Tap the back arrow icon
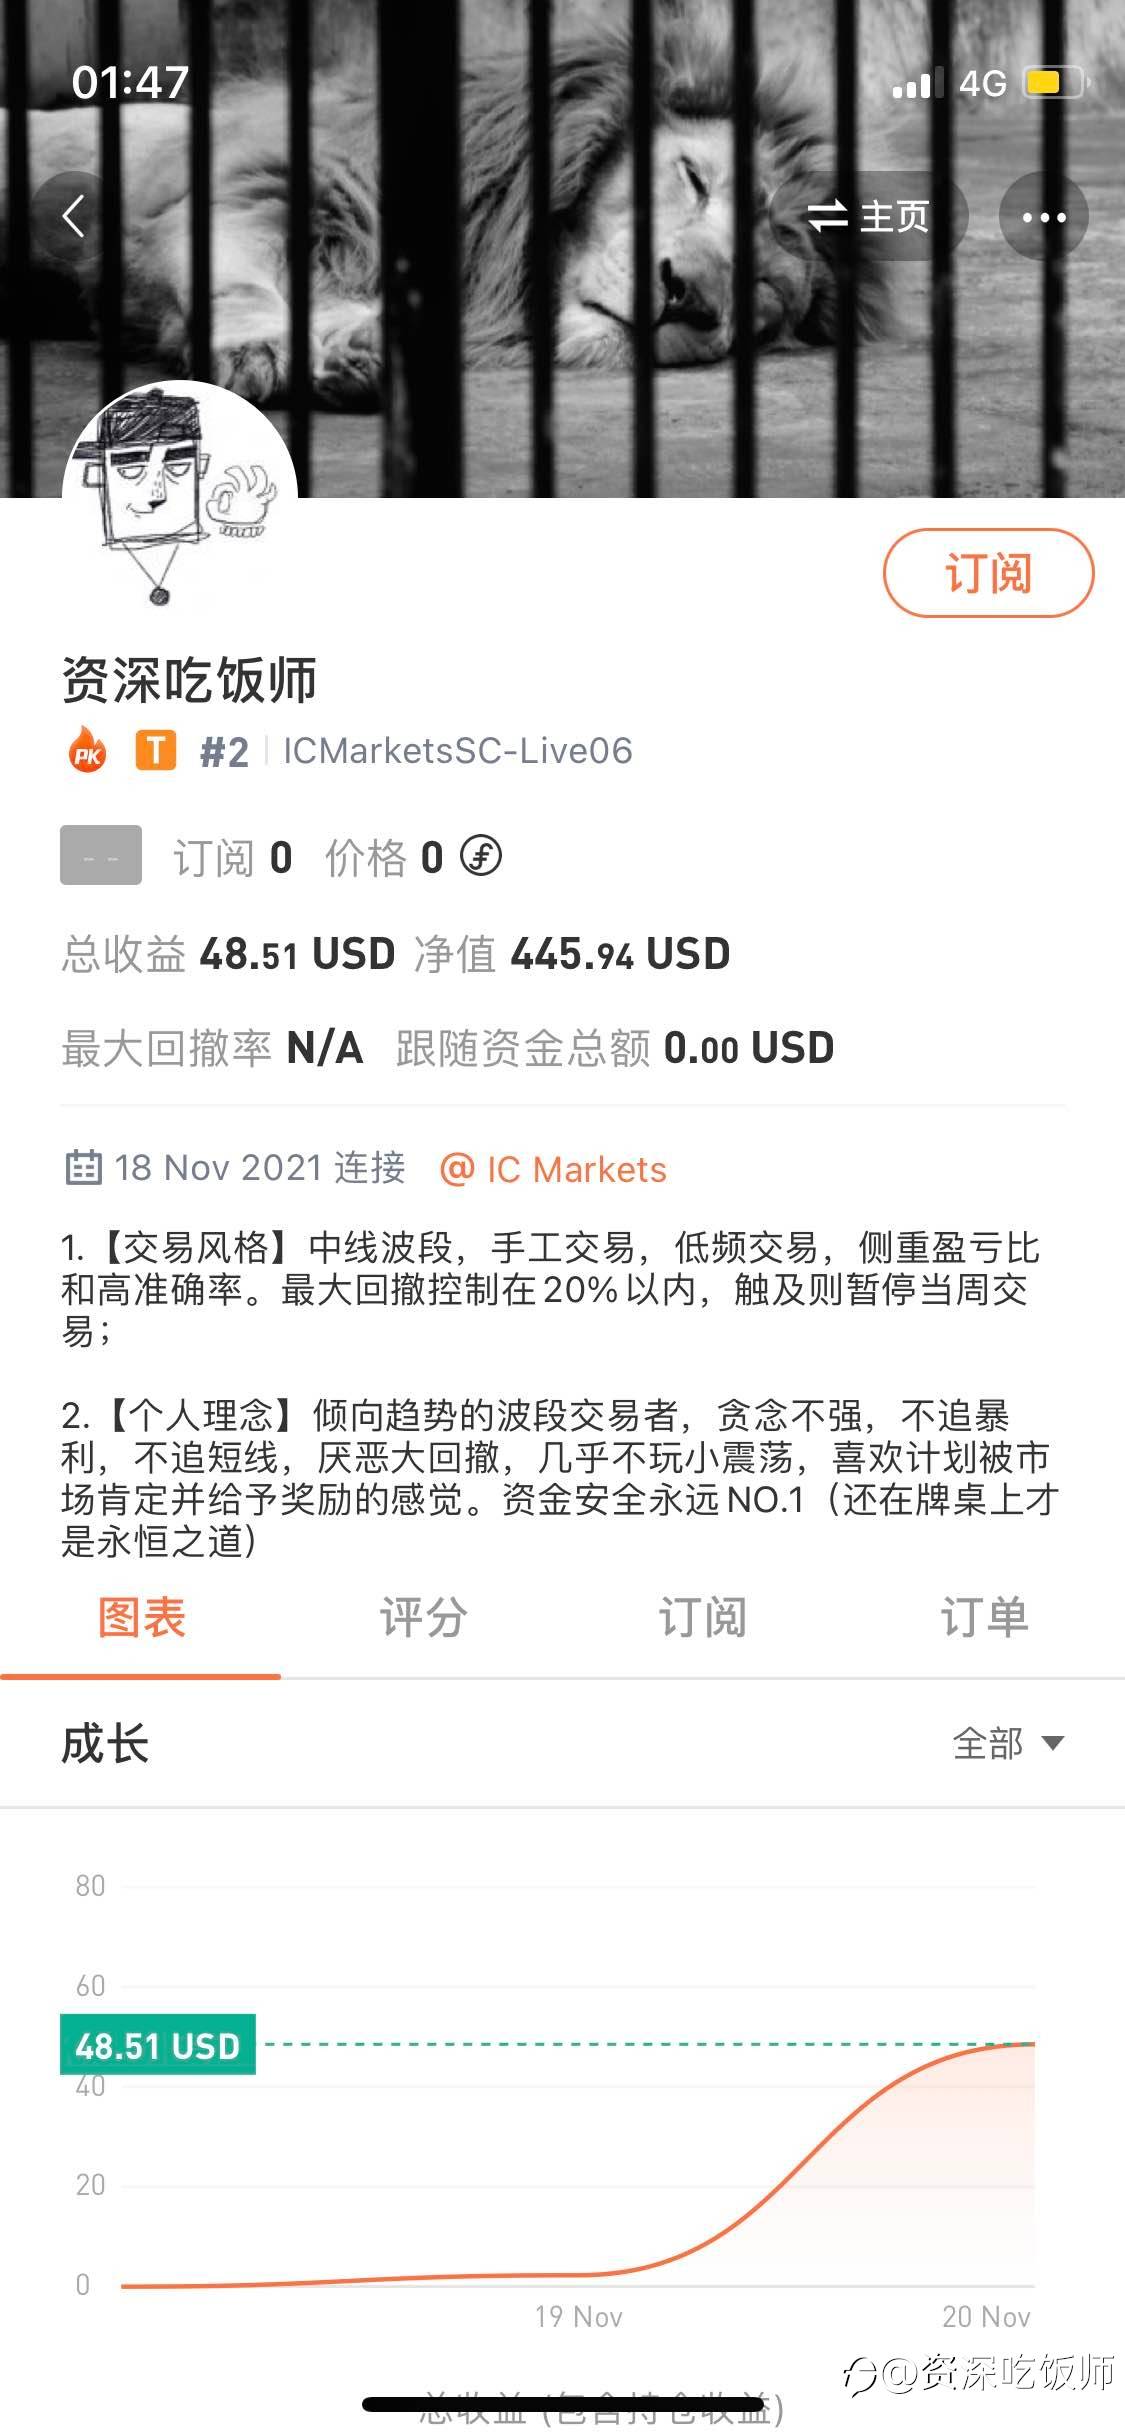The image size is (1125, 2436). 73,216
